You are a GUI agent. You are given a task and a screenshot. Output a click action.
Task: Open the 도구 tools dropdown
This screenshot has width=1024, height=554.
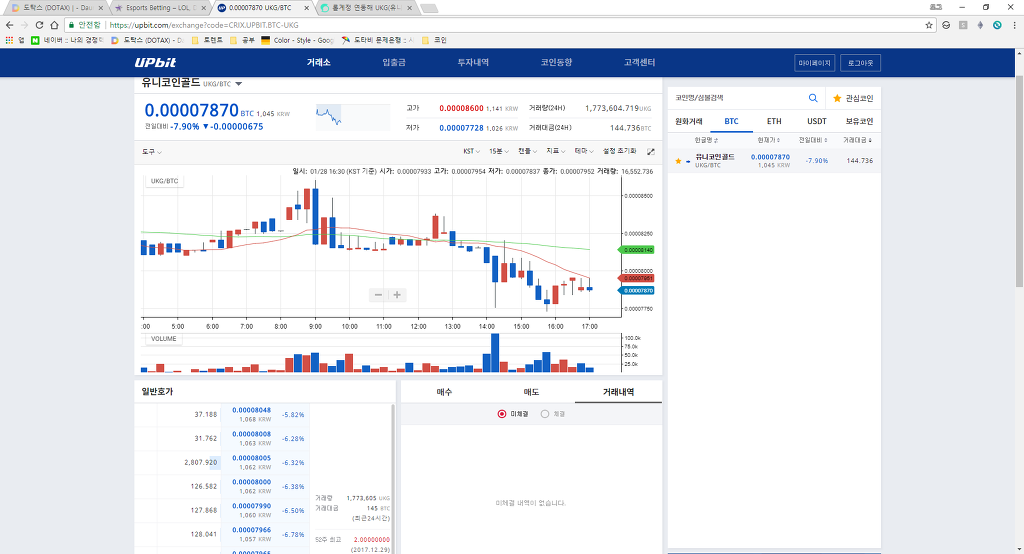click(x=152, y=152)
